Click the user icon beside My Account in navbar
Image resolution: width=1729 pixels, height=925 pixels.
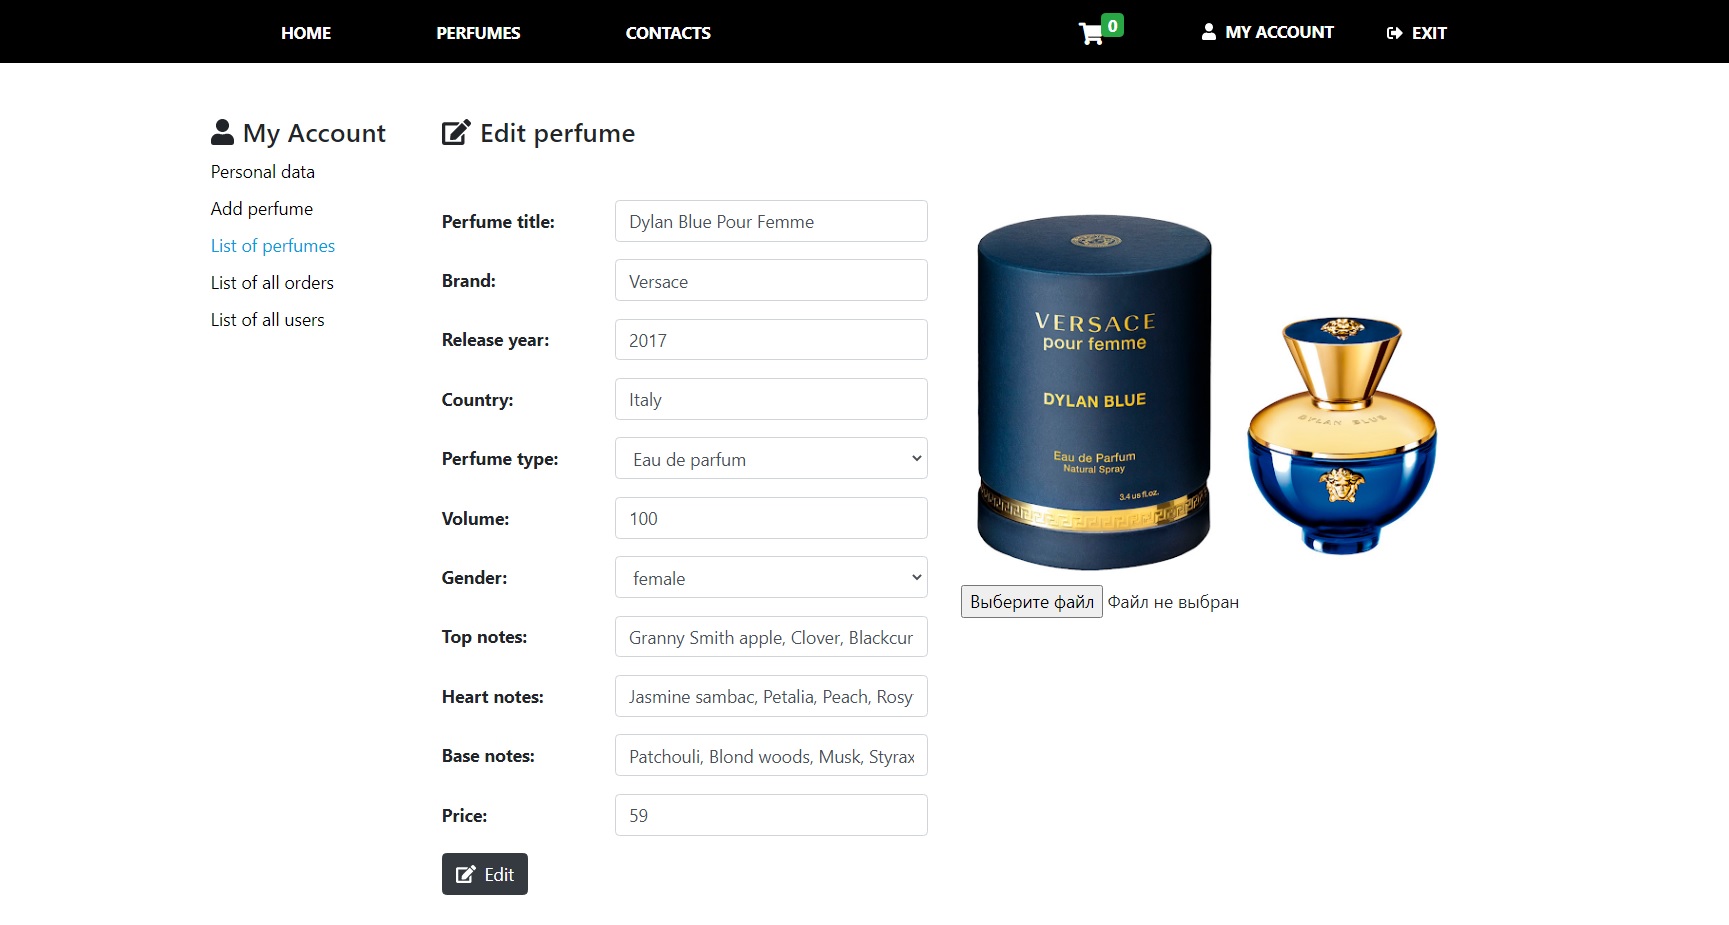coord(1209,32)
